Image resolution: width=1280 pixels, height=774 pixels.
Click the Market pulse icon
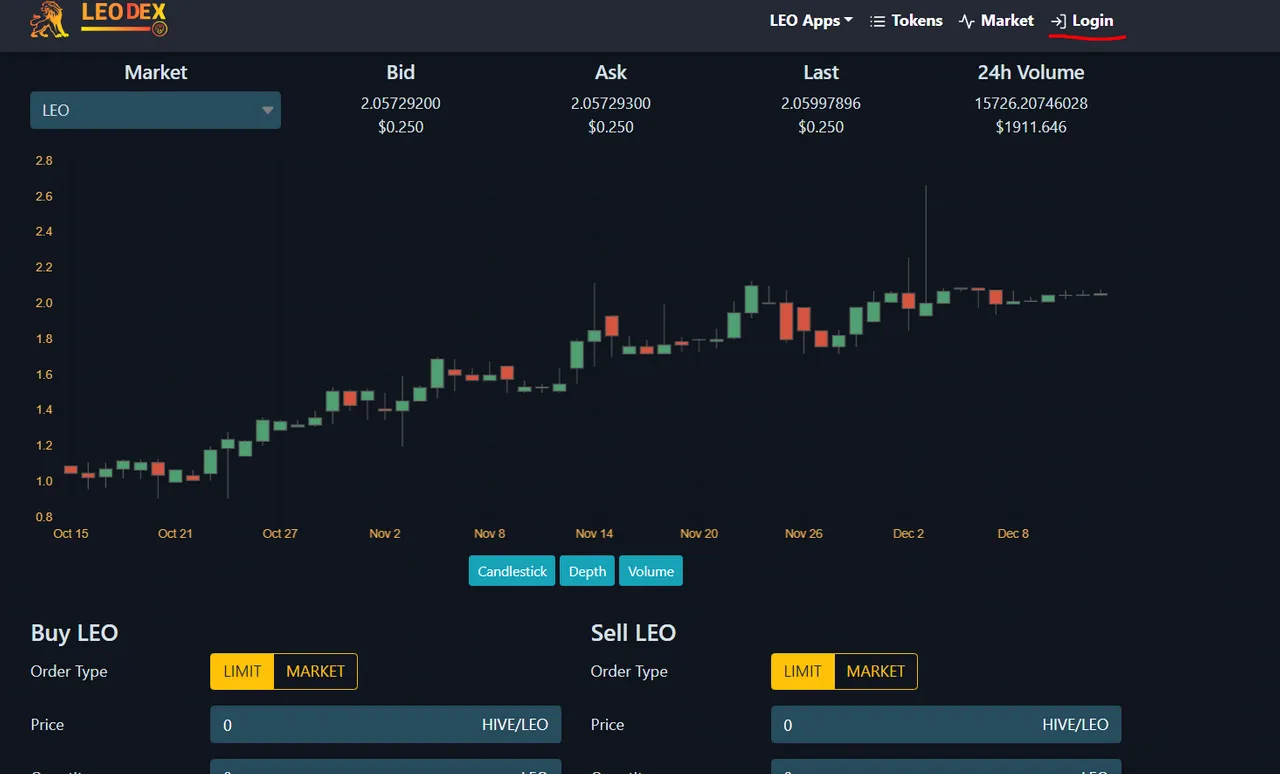pos(966,21)
